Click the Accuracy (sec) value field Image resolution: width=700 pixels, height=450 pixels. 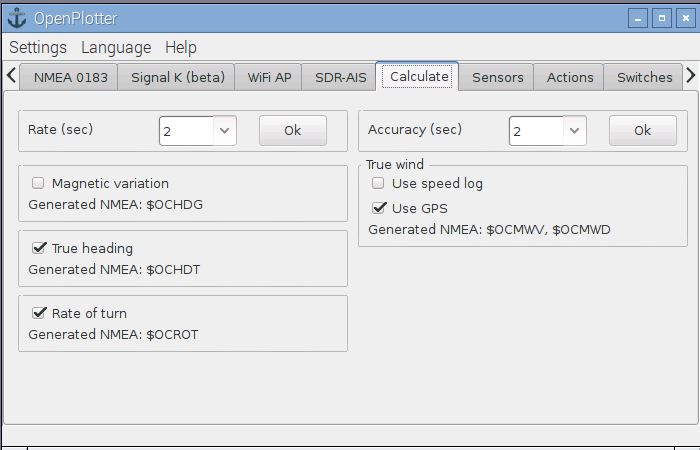coord(537,131)
